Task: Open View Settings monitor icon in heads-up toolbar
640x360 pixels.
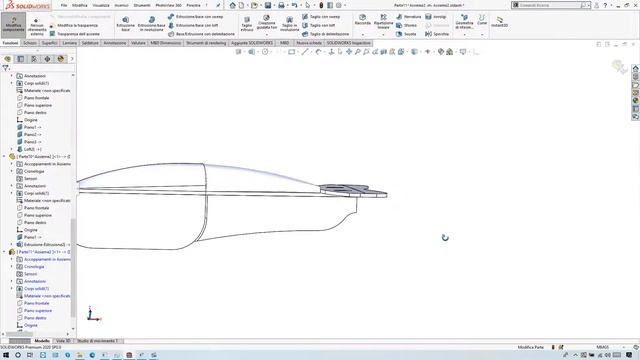Action: tap(463, 52)
